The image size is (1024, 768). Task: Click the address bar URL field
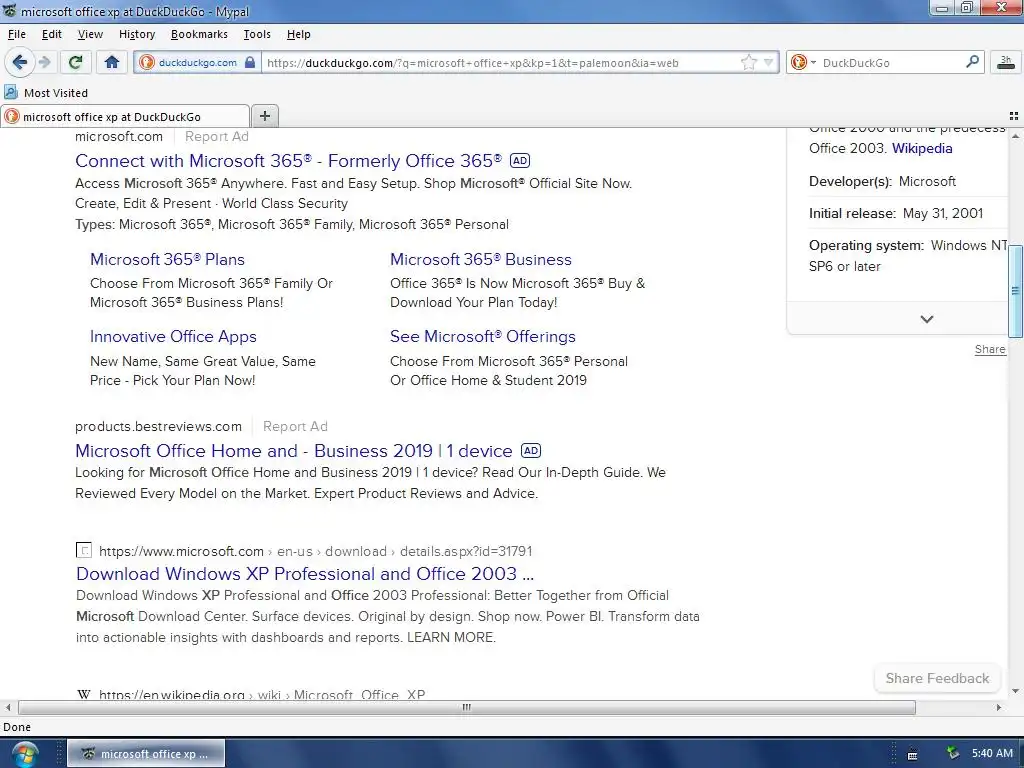pyautogui.click(x=500, y=63)
